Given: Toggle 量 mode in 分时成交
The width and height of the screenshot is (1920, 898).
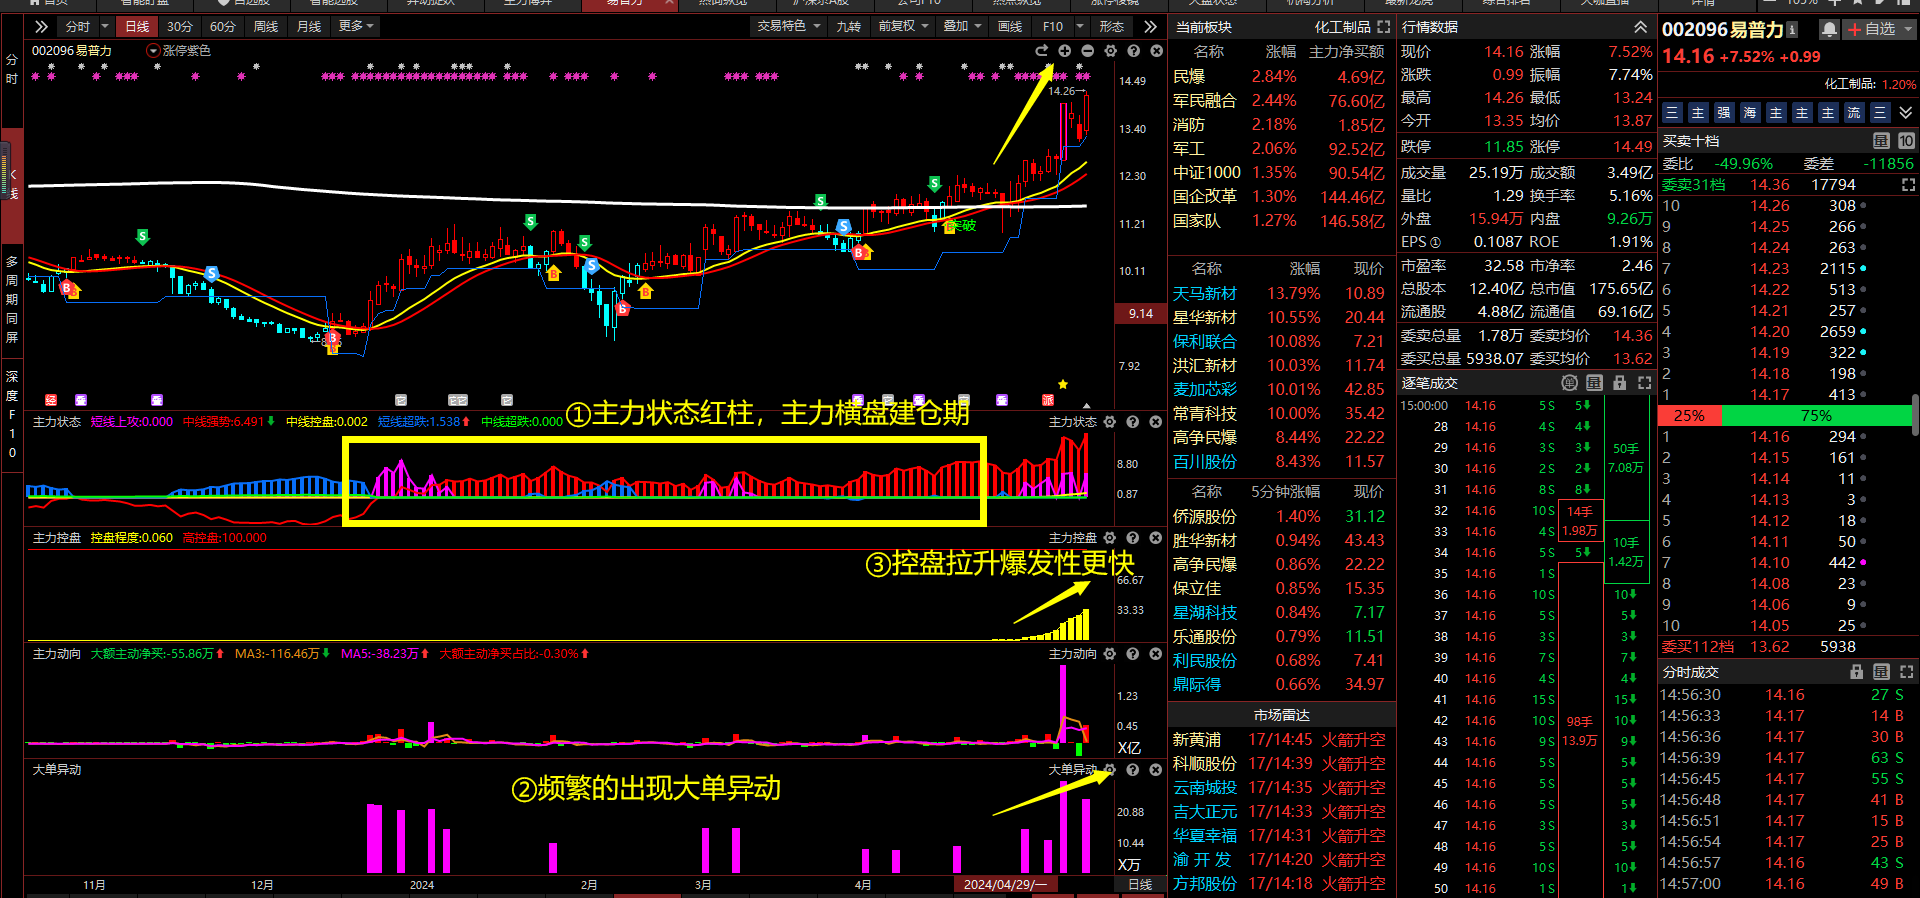Looking at the screenshot, I should tap(1881, 672).
